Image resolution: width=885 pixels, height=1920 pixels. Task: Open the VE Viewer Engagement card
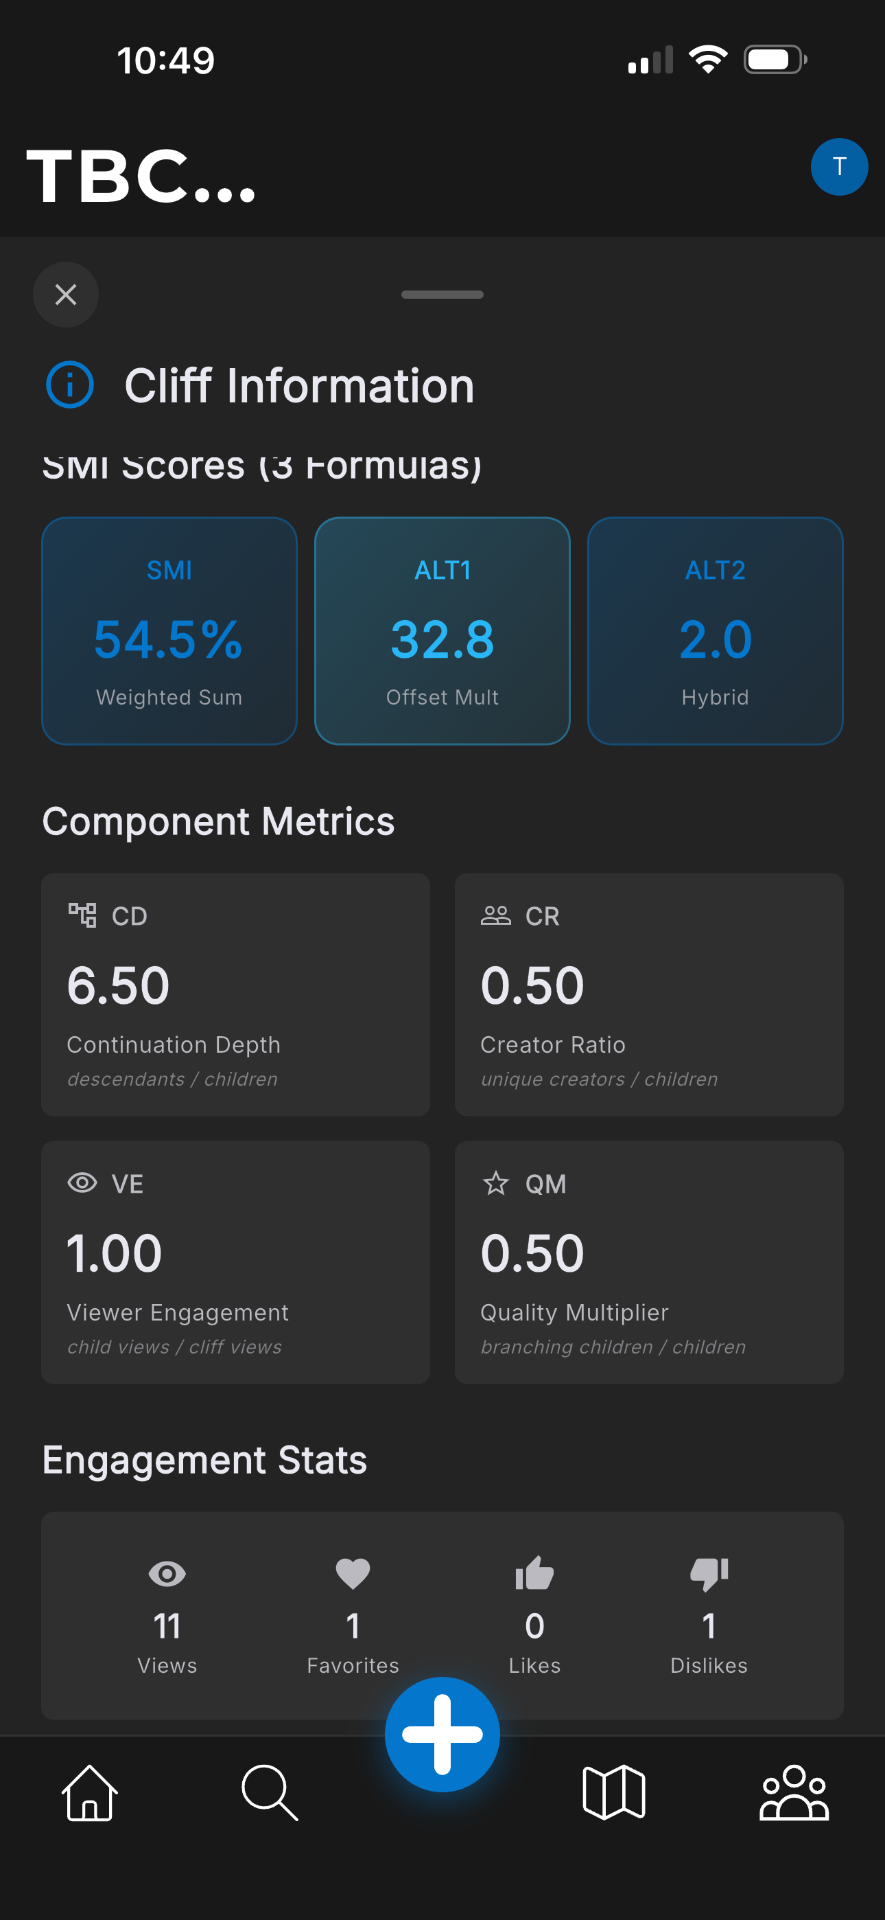tap(236, 1262)
